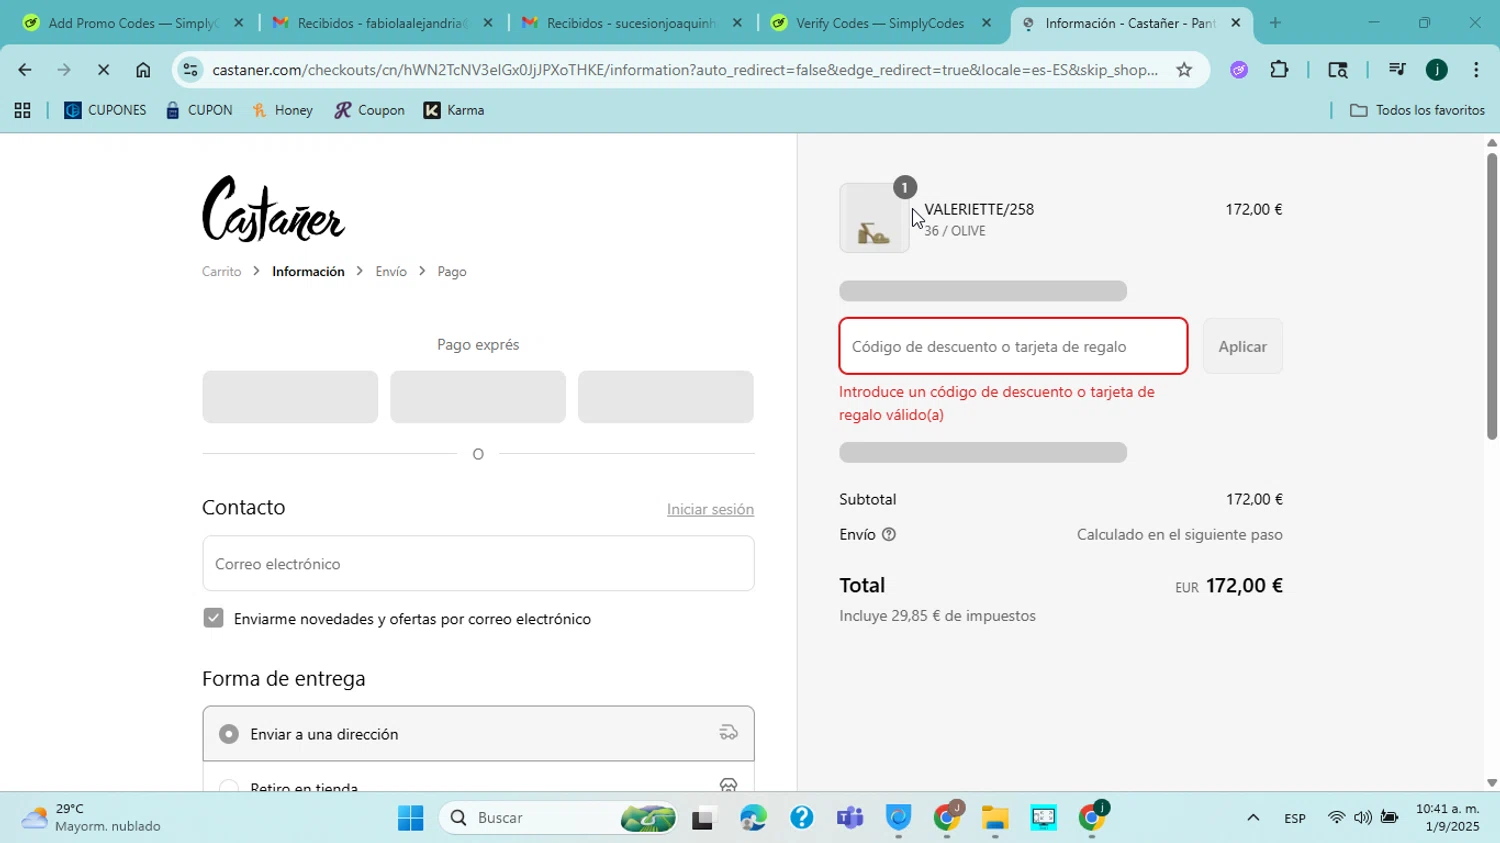This screenshot has height=843, width=1500.
Task: Switch to Add Promo Codes SimplyCodes tab
Action: click(x=133, y=23)
